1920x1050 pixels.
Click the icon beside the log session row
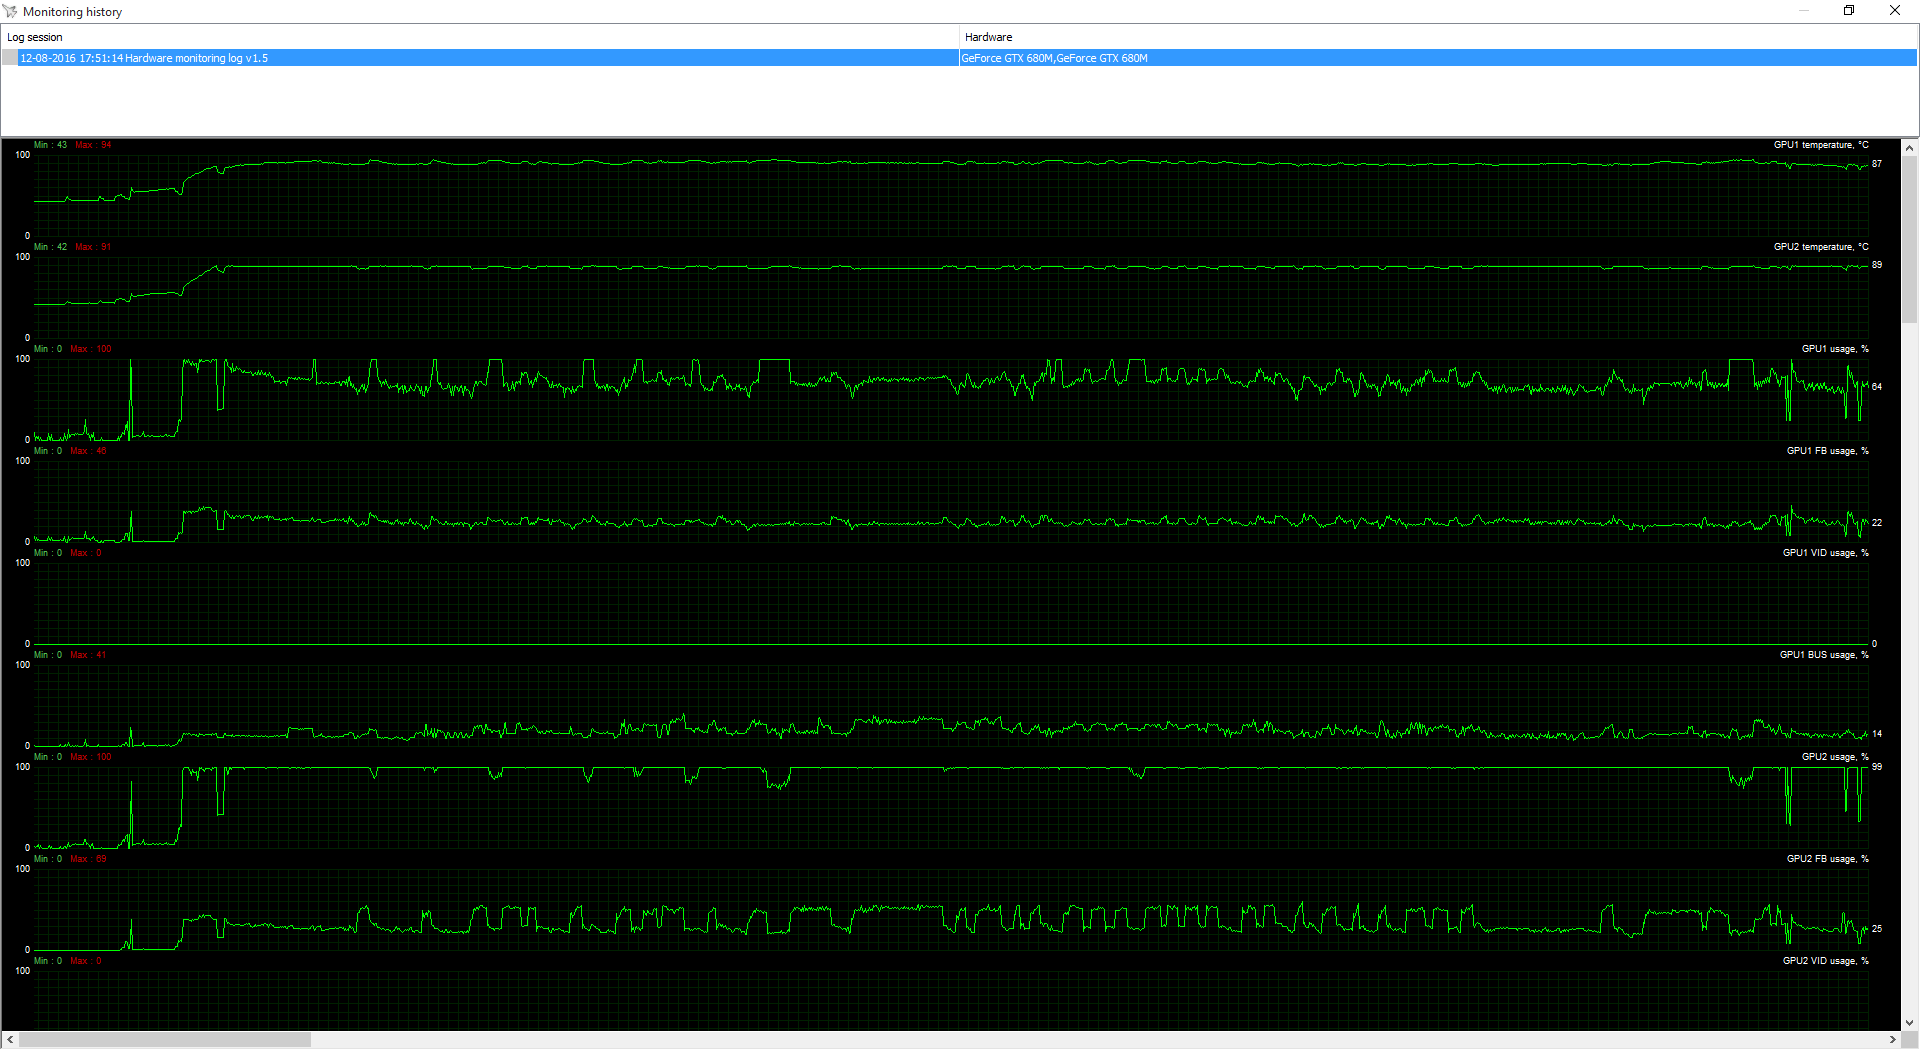[10, 58]
